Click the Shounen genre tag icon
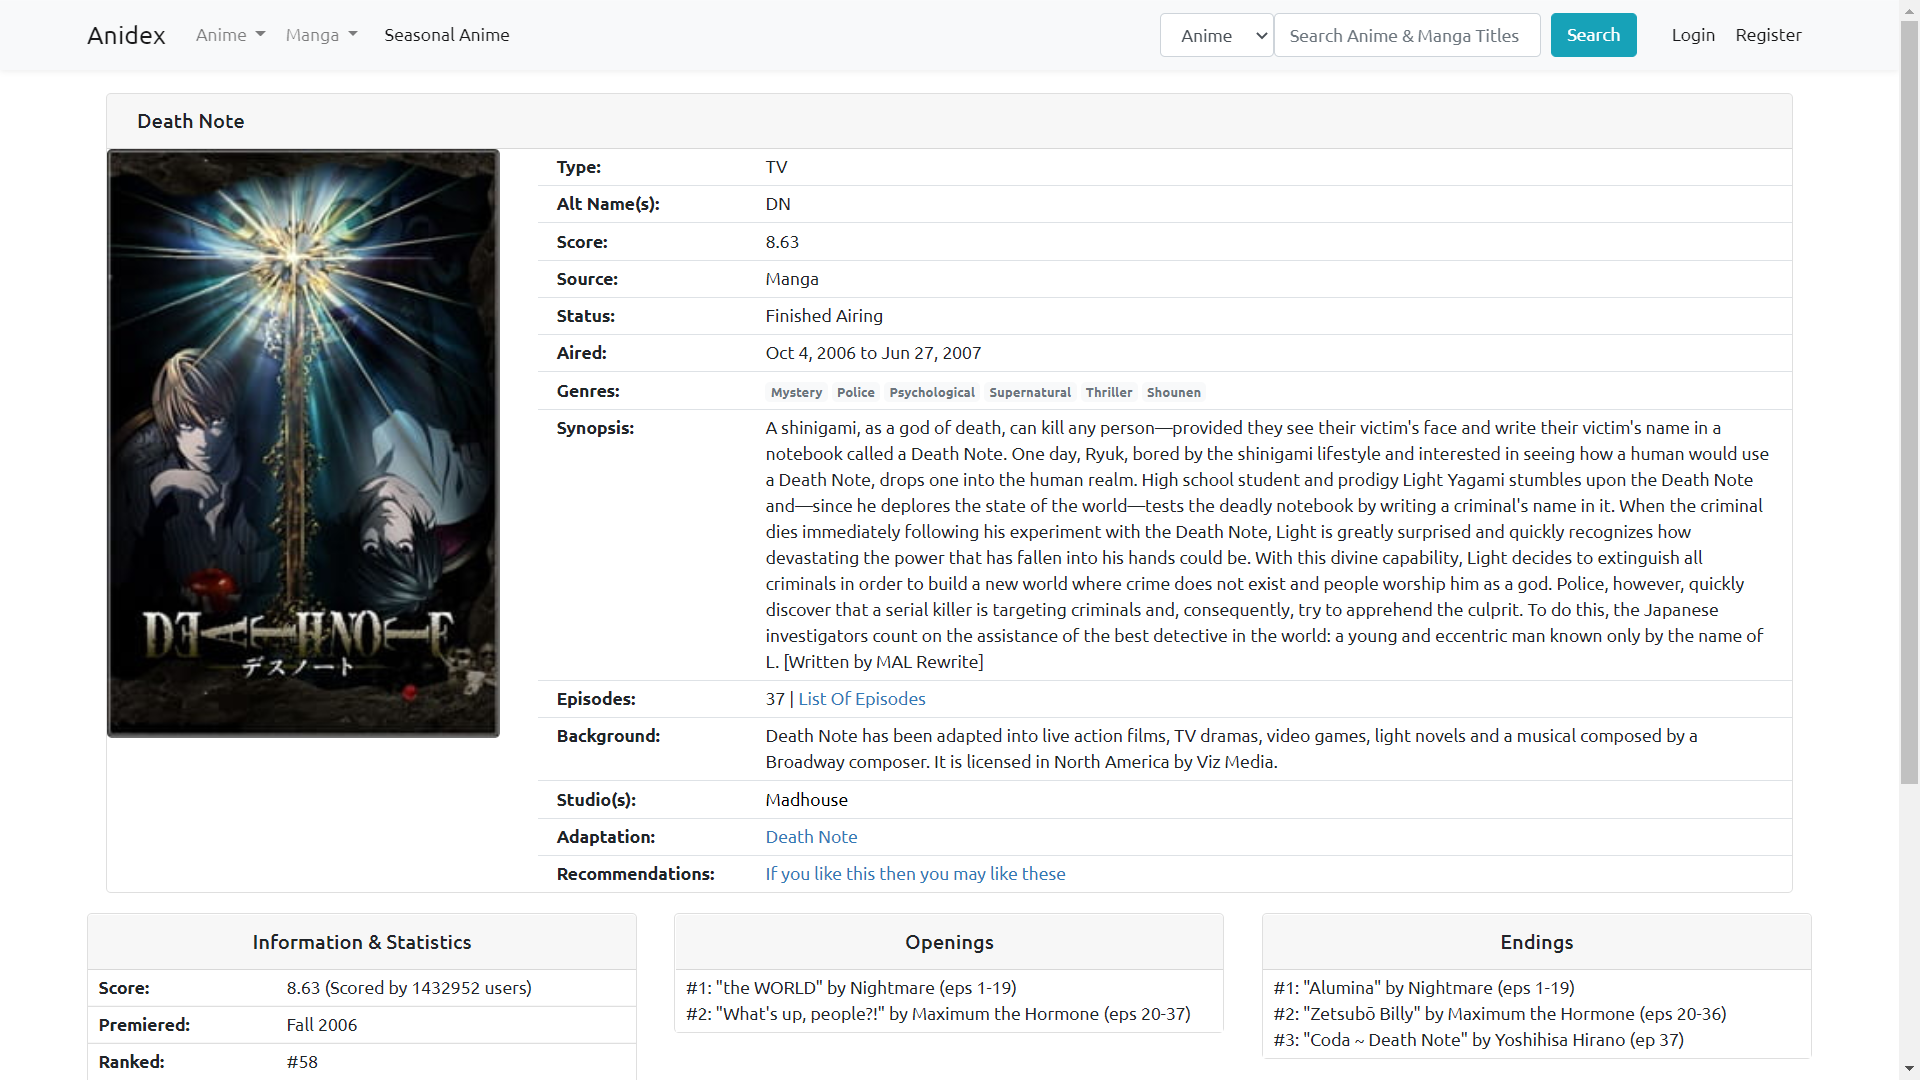Image resolution: width=1920 pixels, height=1080 pixels. pos(1174,392)
